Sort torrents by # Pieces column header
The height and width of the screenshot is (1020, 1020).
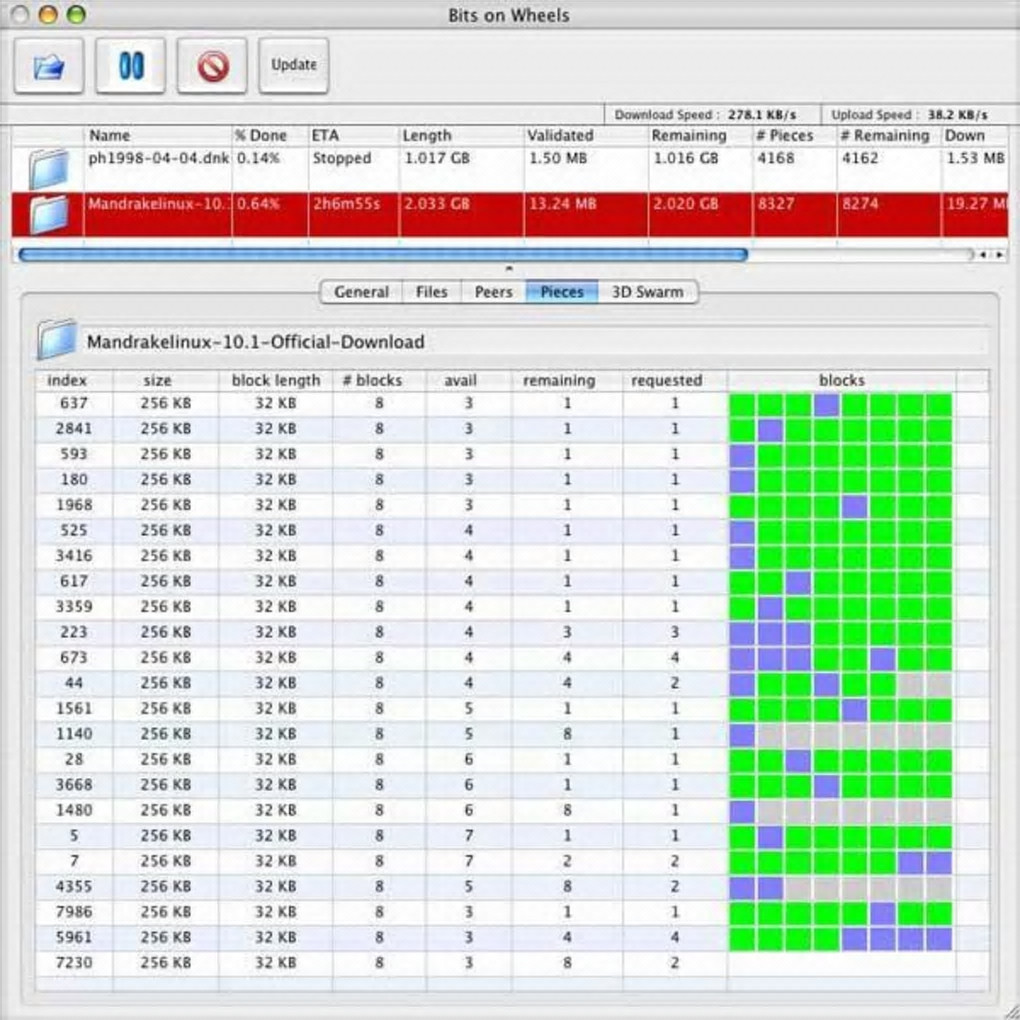(794, 135)
